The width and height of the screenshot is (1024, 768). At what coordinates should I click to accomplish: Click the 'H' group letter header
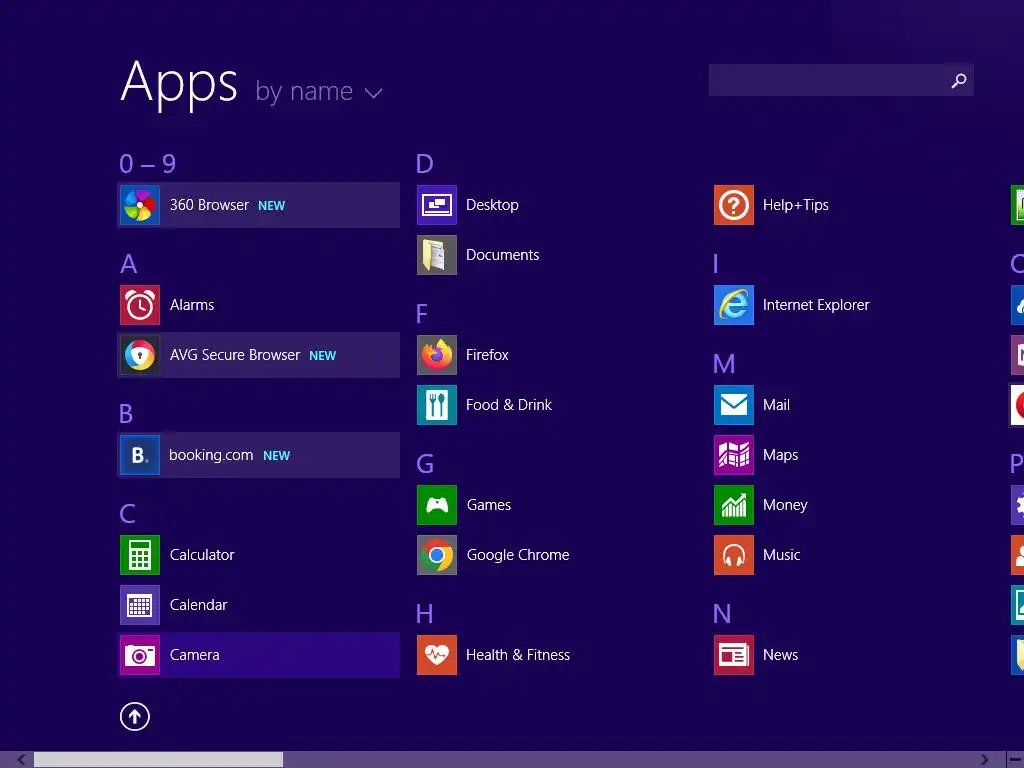pyautogui.click(x=424, y=614)
